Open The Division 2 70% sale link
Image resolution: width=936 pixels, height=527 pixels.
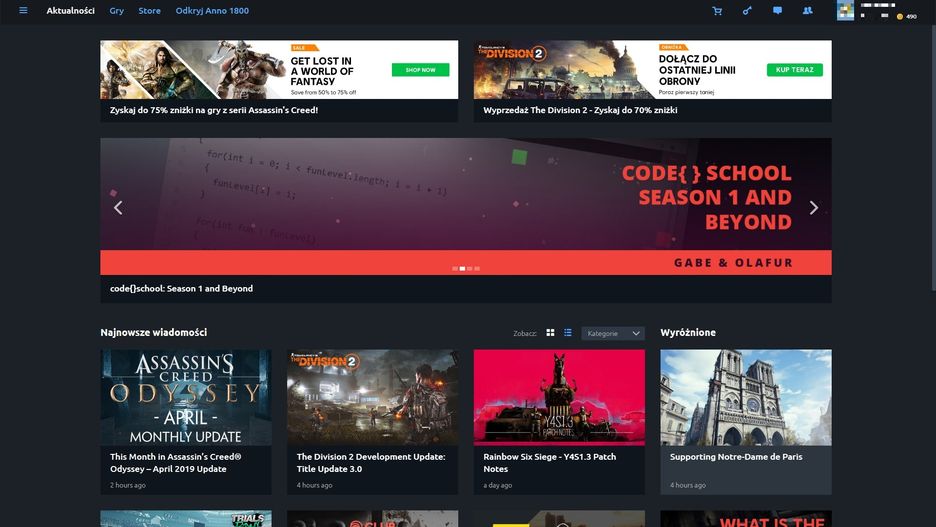click(580, 110)
